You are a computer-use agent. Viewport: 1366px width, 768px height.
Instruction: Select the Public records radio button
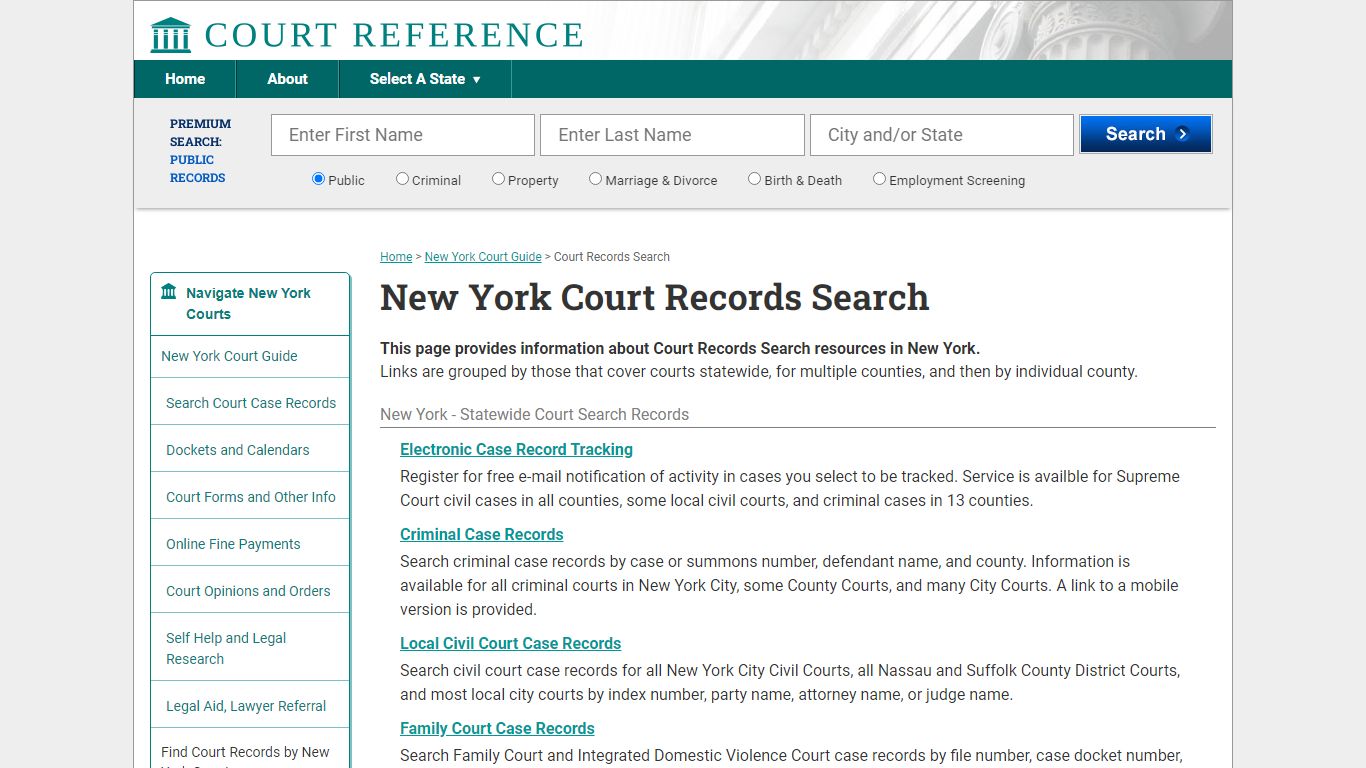point(317,177)
